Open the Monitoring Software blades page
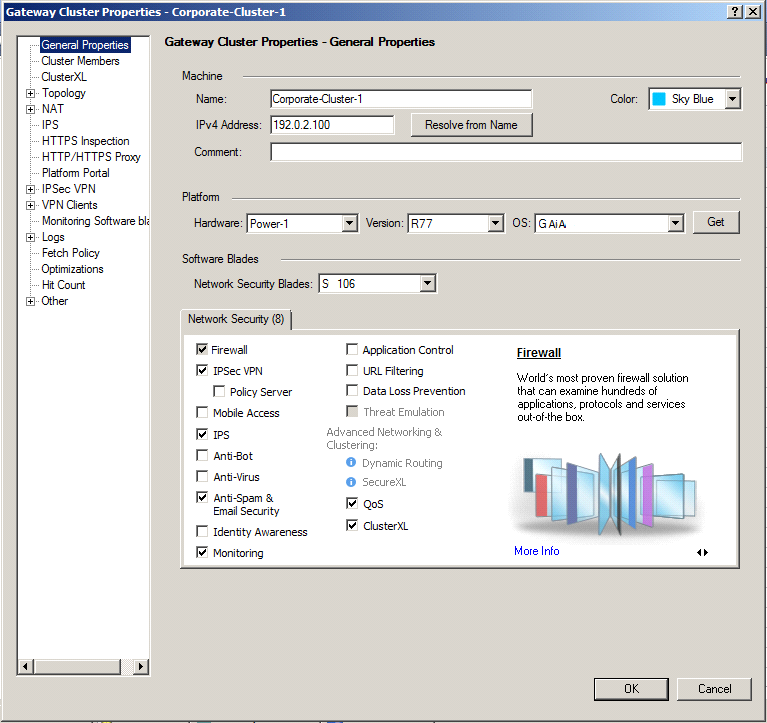767x723 pixels. (95, 221)
